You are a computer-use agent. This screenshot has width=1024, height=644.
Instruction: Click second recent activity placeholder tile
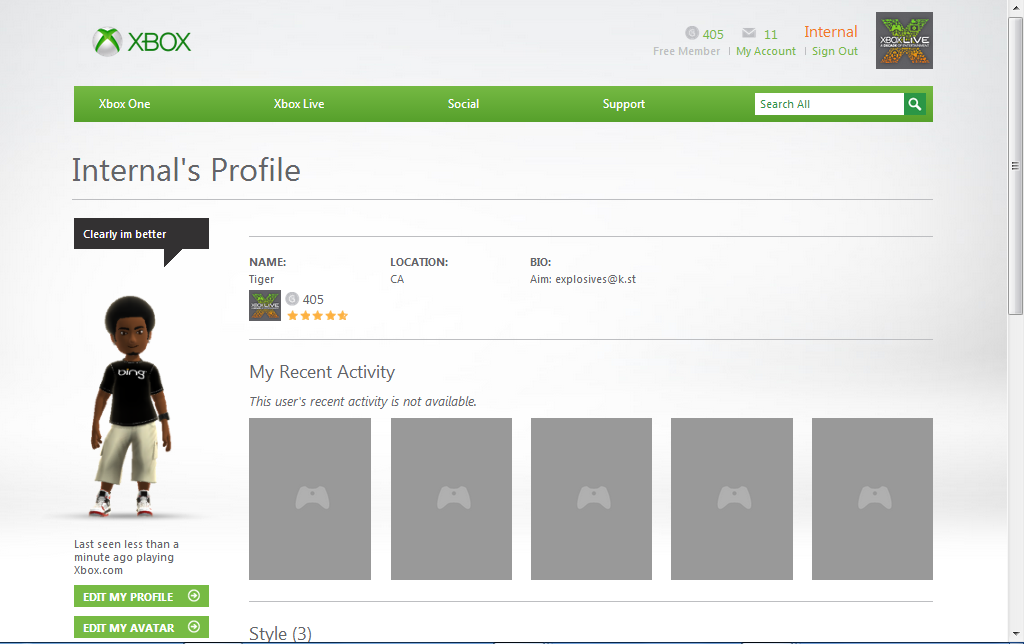[x=451, y=498]
